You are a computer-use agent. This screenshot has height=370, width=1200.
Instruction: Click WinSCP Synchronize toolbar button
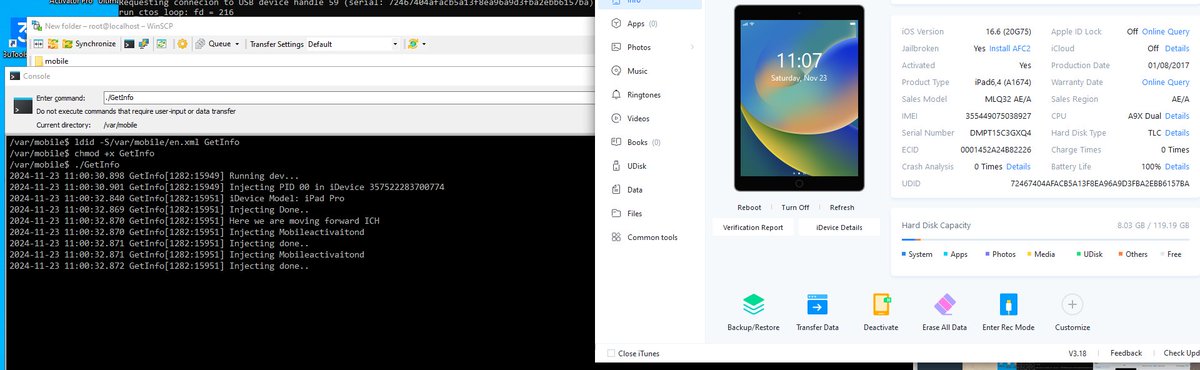88,44
